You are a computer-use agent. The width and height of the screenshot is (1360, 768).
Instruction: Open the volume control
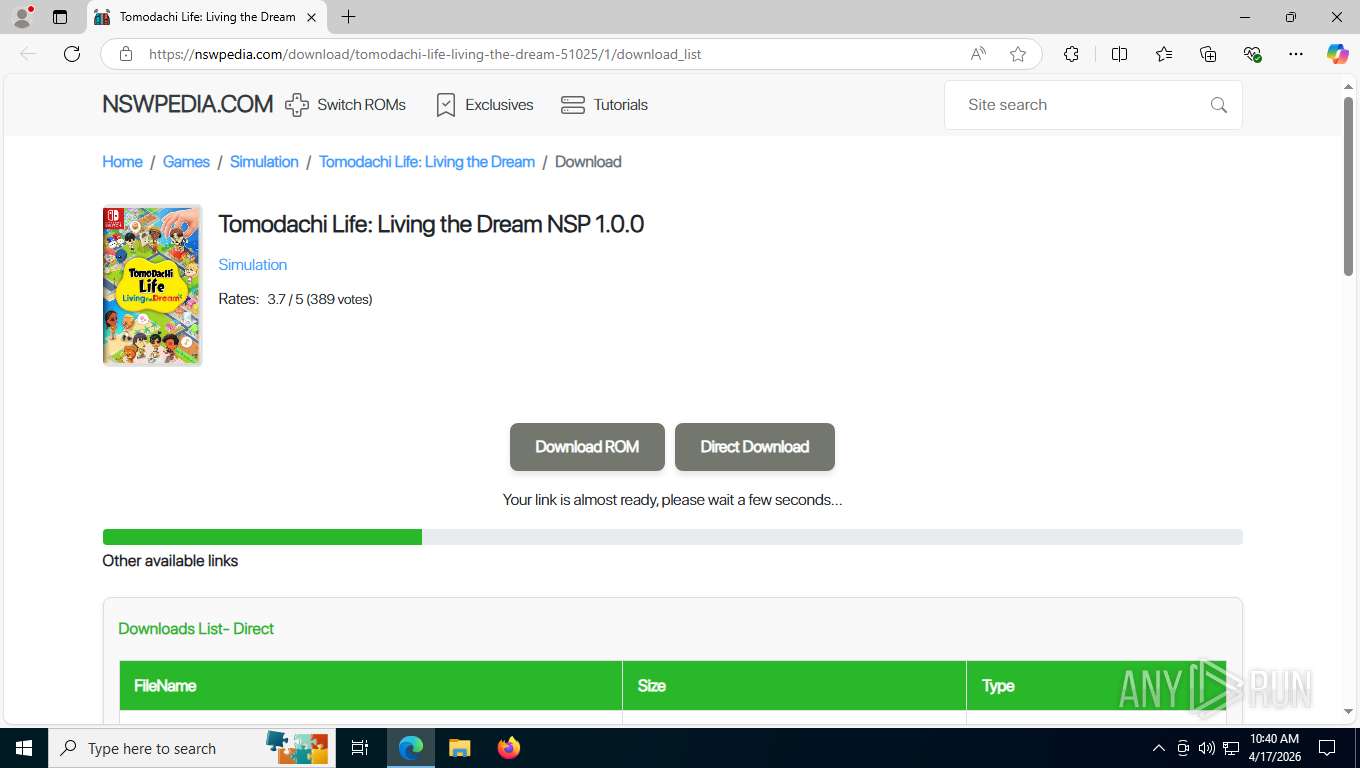(x=1207, y=748)
